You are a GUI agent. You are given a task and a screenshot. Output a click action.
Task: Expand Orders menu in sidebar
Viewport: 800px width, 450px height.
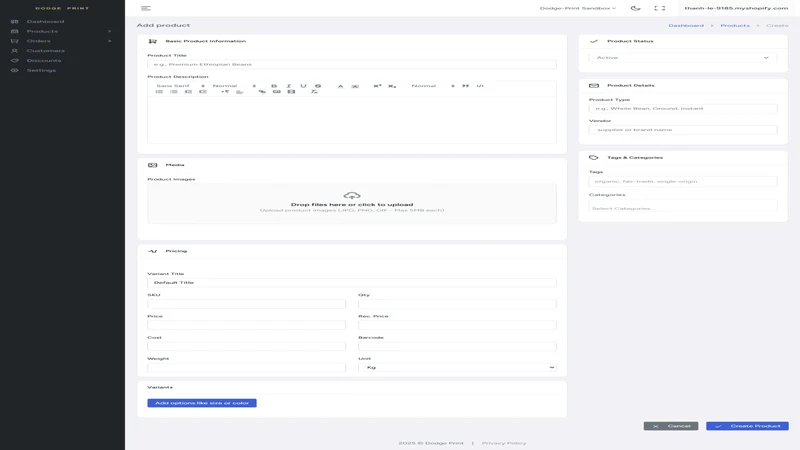pos(62,41)
